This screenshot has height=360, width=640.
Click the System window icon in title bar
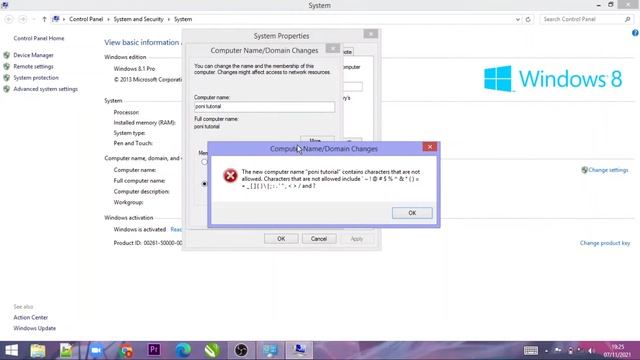(5, 5)
